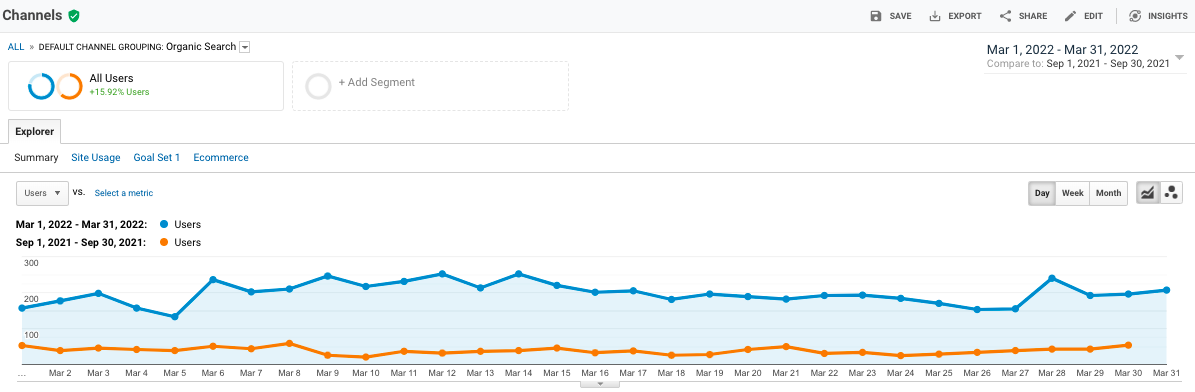The width and height of the screenshot is (1195, 392).
Task: Select Day granularity
Action: coord(1042,193)
